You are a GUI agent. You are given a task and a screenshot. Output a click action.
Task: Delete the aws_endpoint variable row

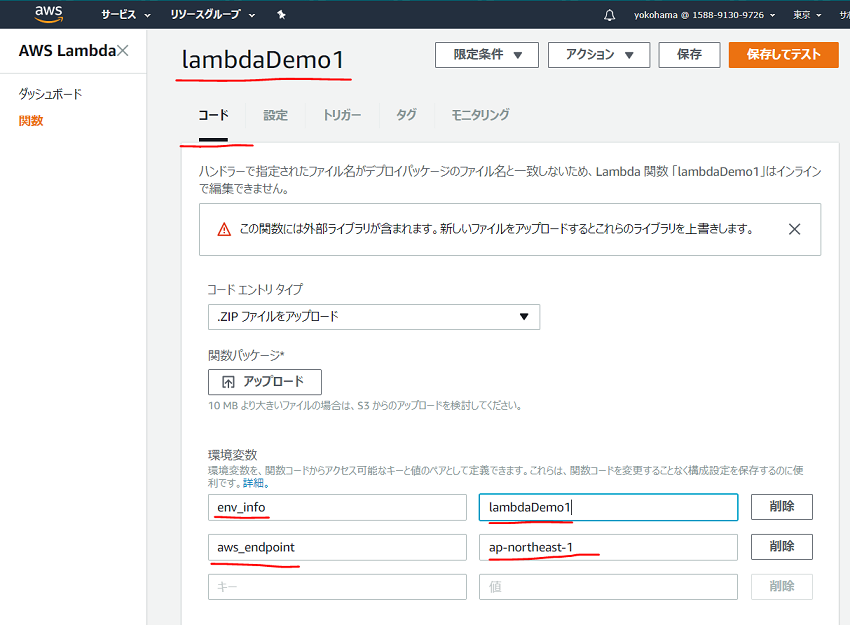coord(782,546)
